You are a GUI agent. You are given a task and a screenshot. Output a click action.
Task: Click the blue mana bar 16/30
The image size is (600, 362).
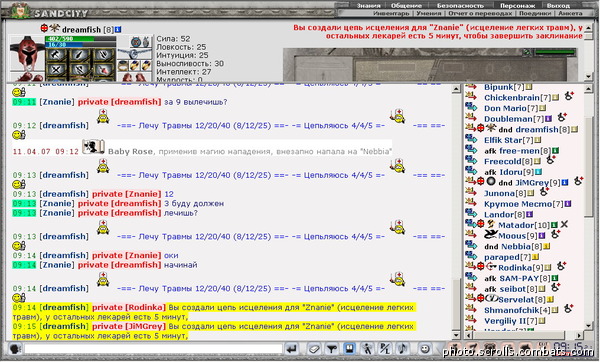[80, 44]
